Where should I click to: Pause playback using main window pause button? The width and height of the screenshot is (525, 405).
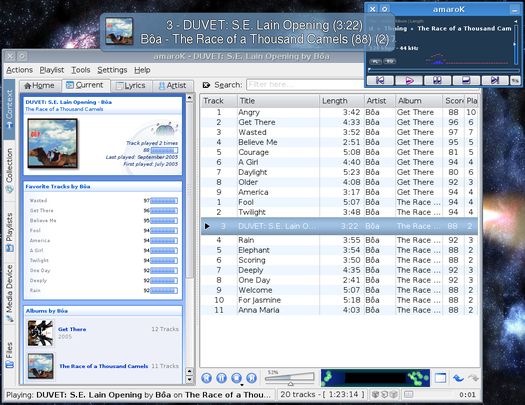(x=221, y=378)
